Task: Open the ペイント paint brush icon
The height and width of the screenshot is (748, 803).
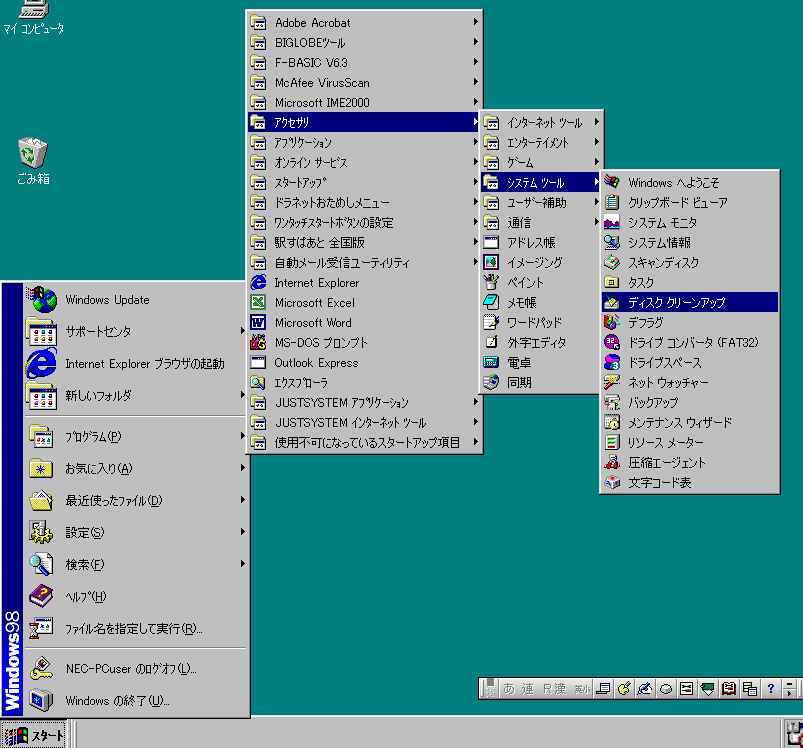Action: (x=491, y=282)
